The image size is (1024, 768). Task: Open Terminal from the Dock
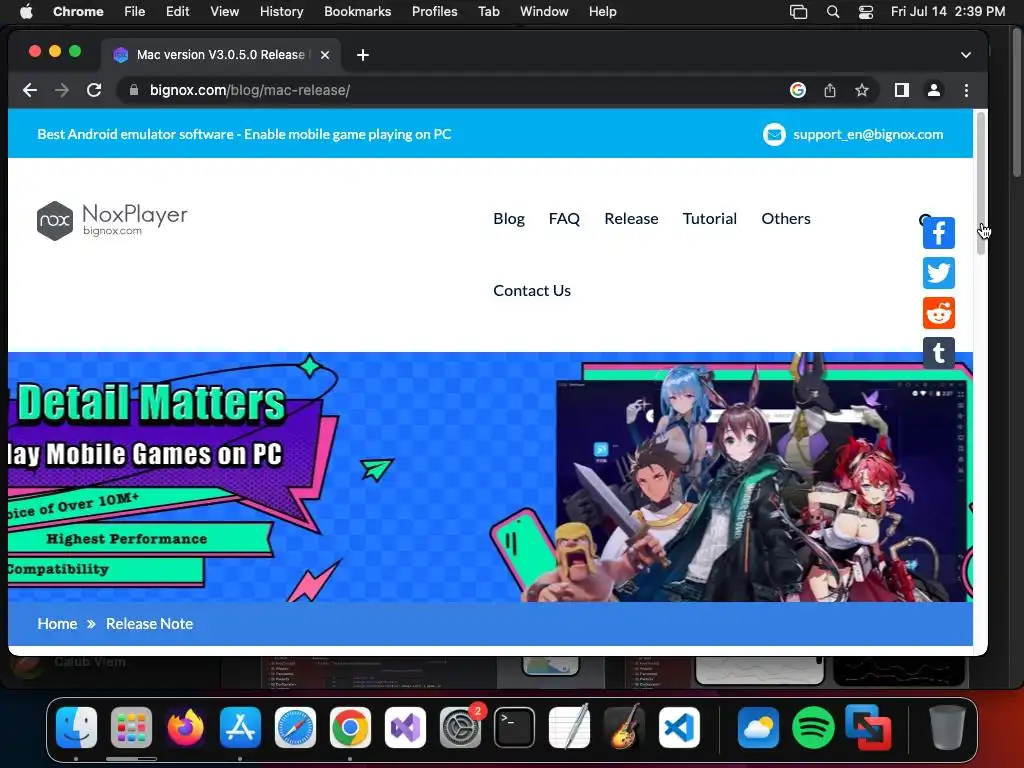[515, 728]
